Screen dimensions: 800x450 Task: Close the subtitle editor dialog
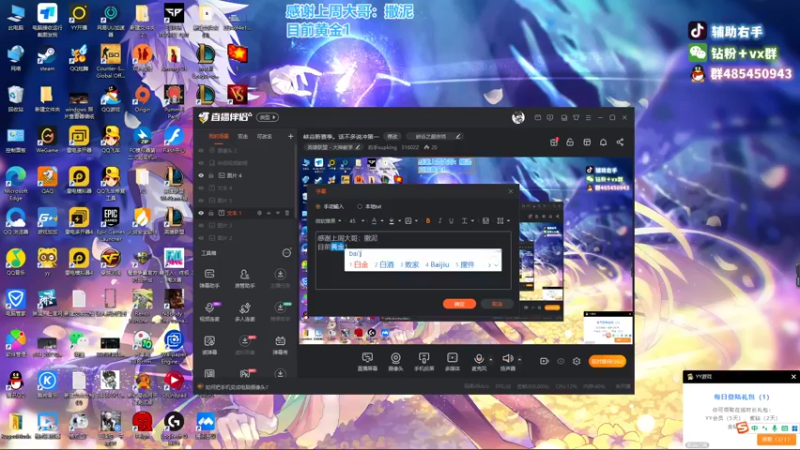[x=511, y=191]
